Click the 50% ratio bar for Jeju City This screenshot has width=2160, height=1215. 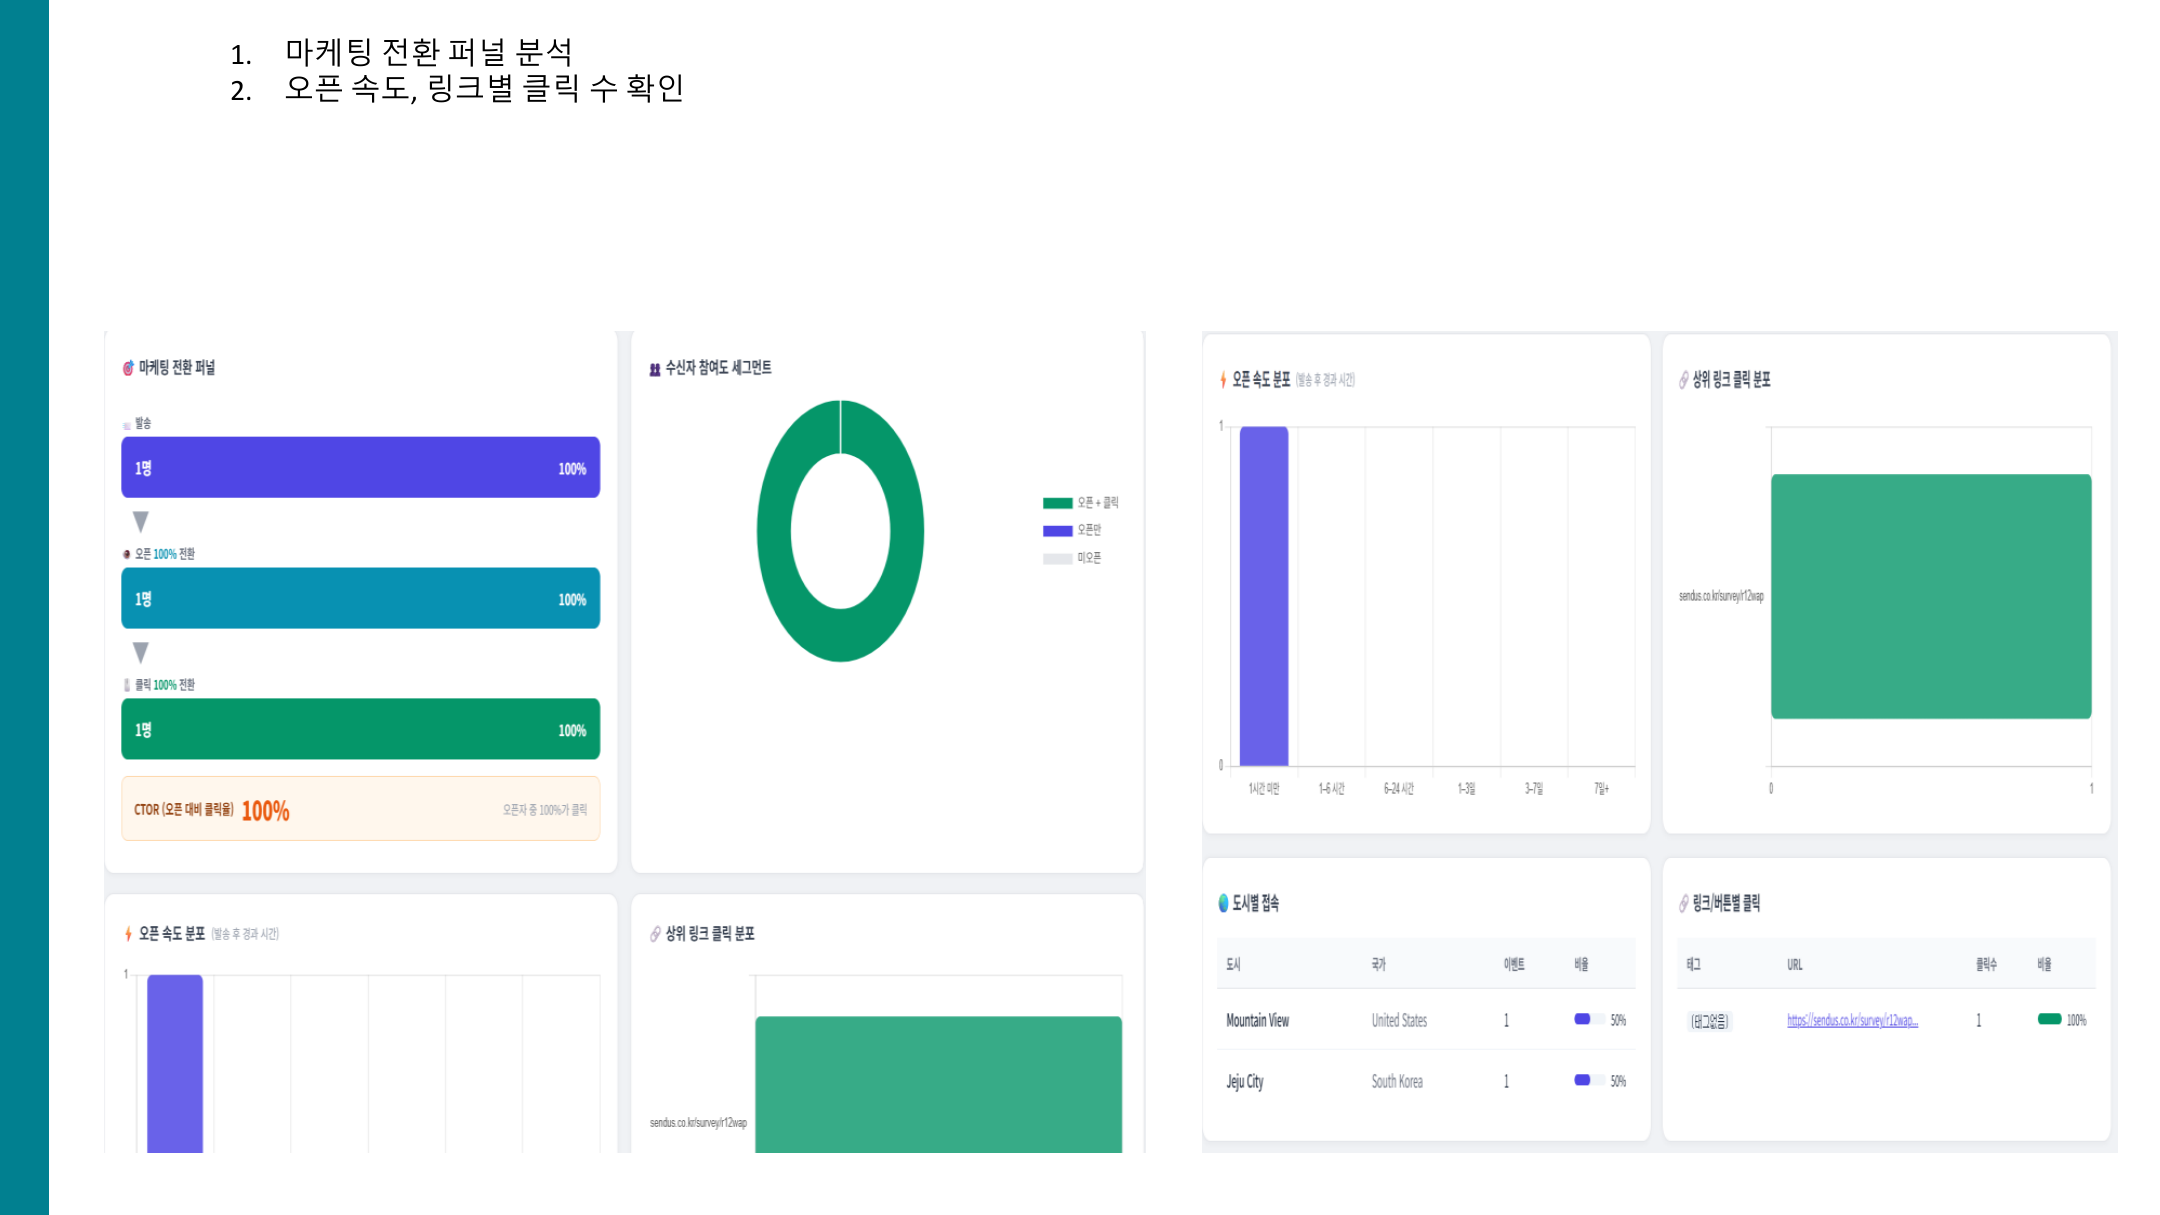point(1589,1081)
